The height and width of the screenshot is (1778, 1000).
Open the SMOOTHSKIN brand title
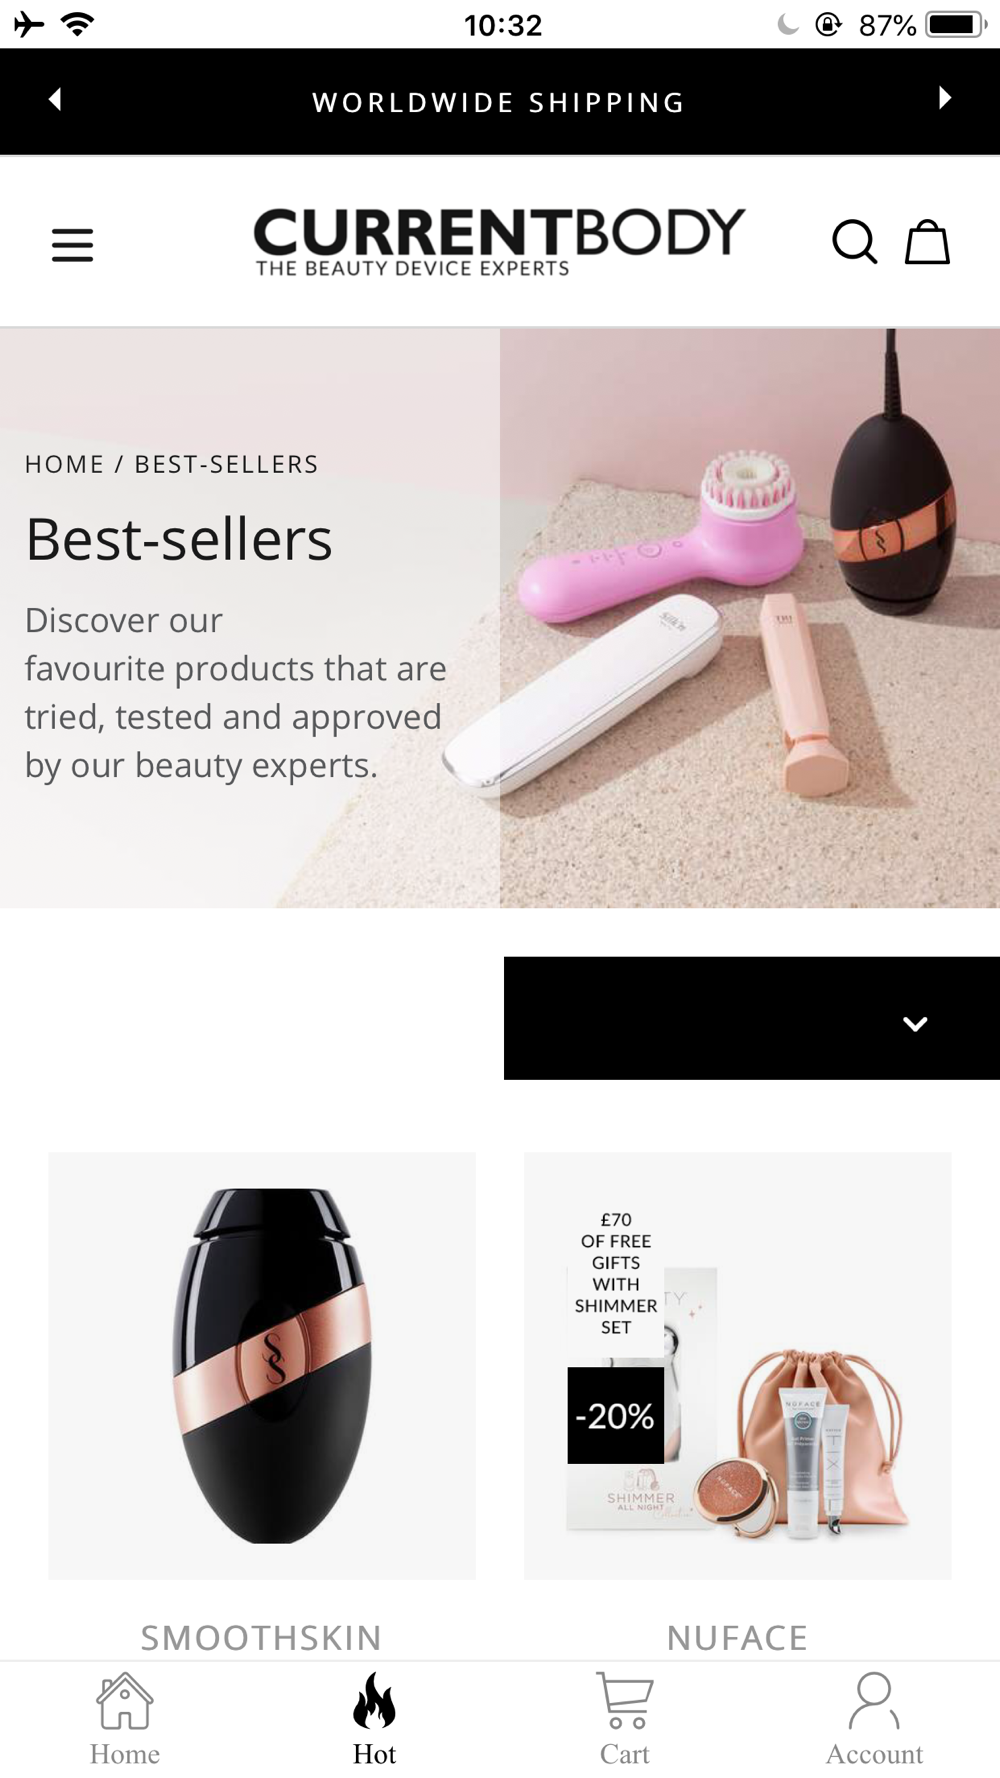click(x=261, y=1638)
